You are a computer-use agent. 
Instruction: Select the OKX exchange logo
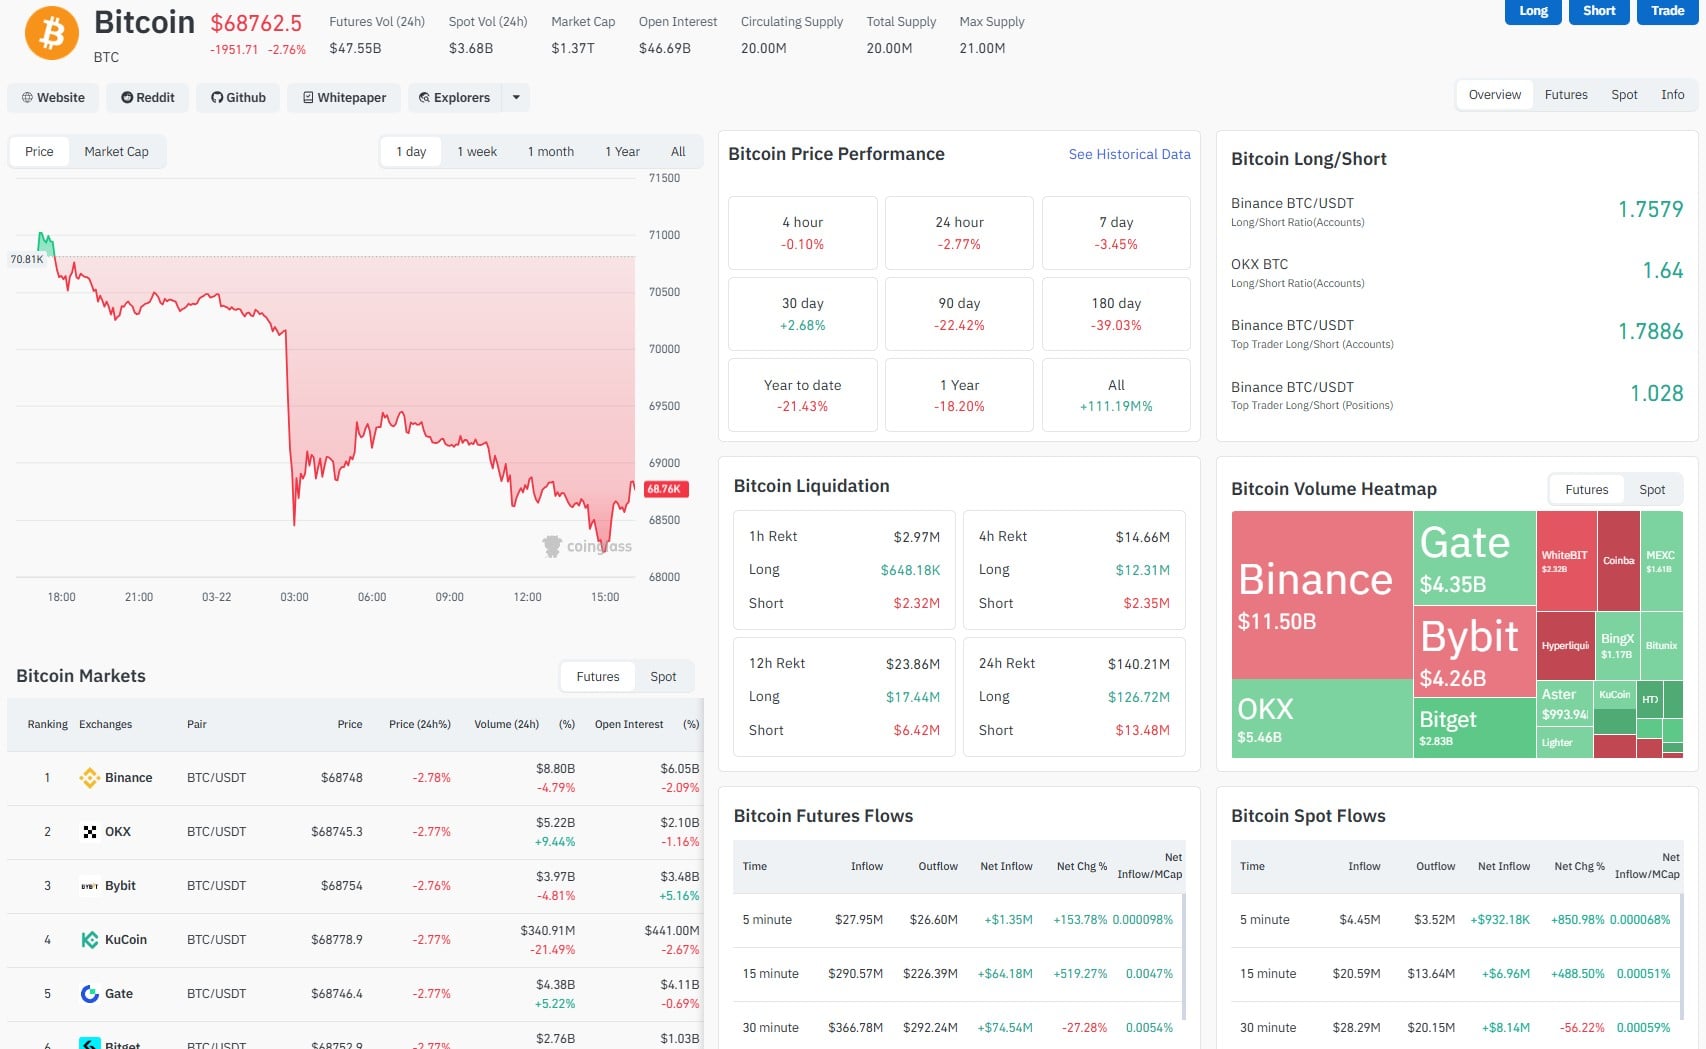88,831
